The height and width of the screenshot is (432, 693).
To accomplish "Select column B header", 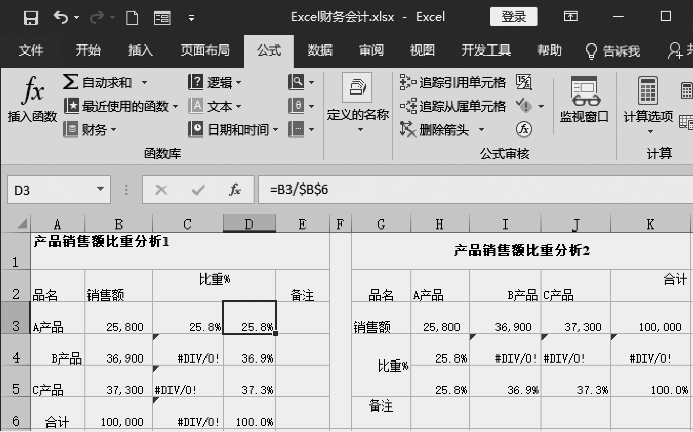I will [x=118, y=224].
